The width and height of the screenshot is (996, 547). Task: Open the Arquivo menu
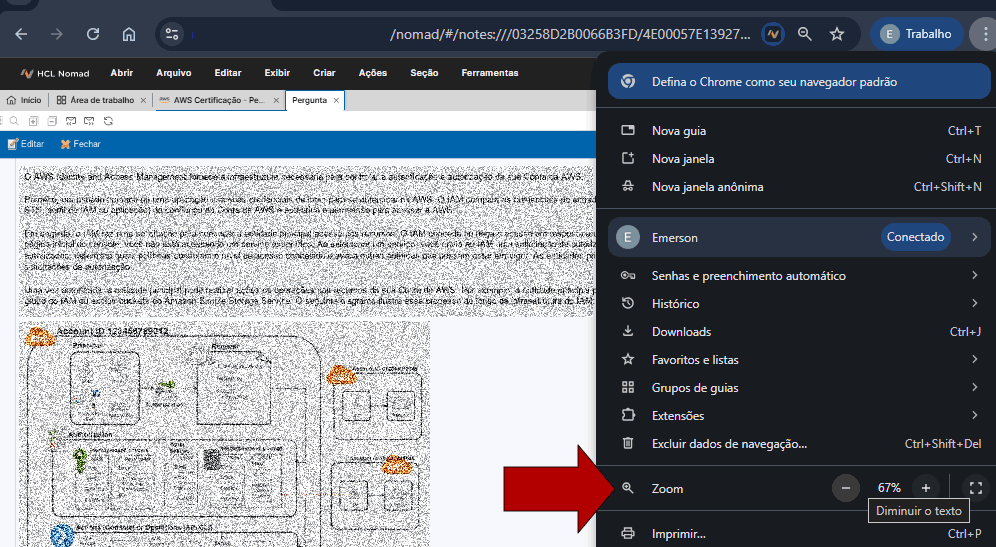[x=173, y=73]
